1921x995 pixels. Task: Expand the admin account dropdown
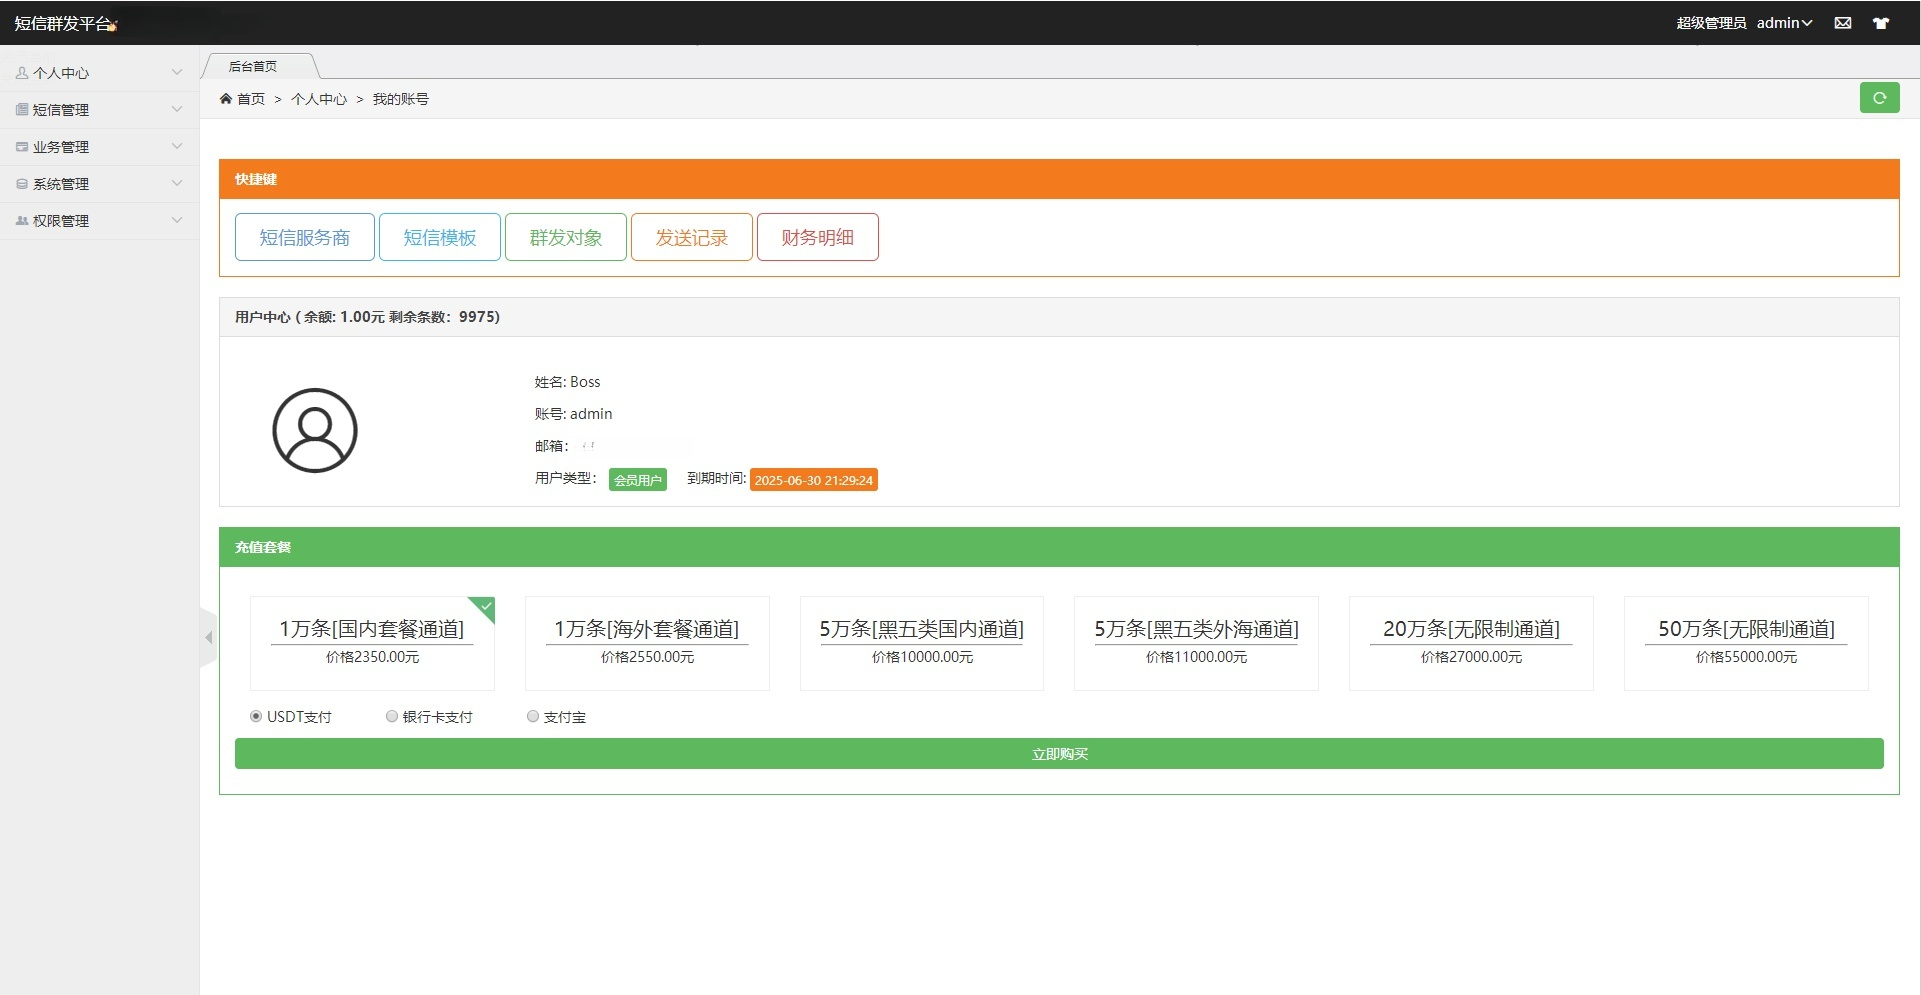[1785, 22]
